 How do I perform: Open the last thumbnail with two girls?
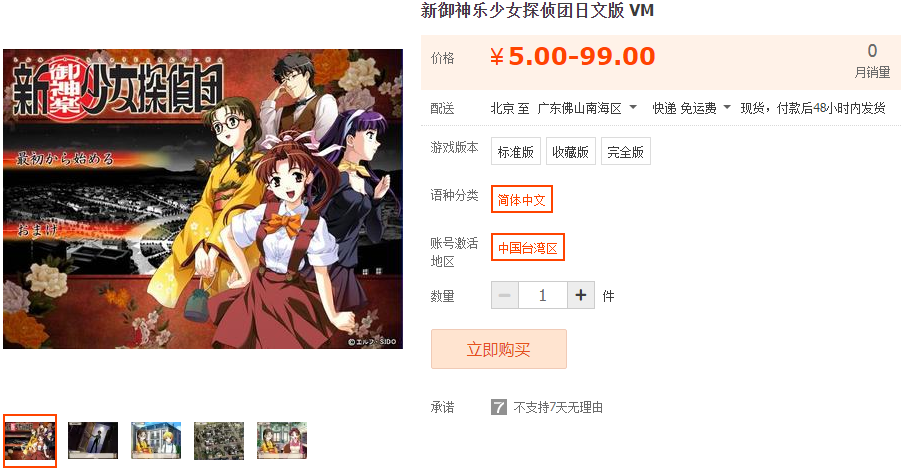point(282,440)
